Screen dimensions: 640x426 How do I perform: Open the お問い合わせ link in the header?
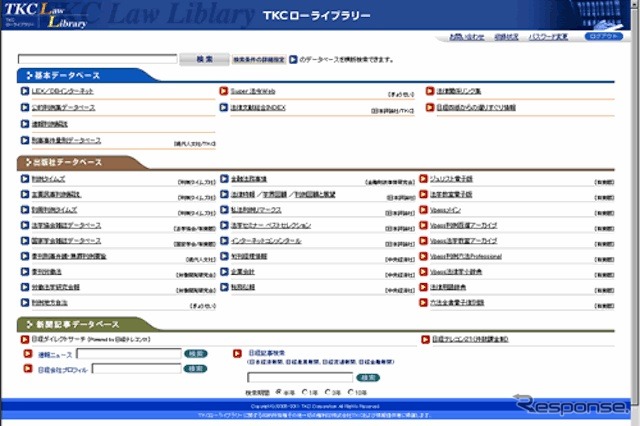coord(467,37)
